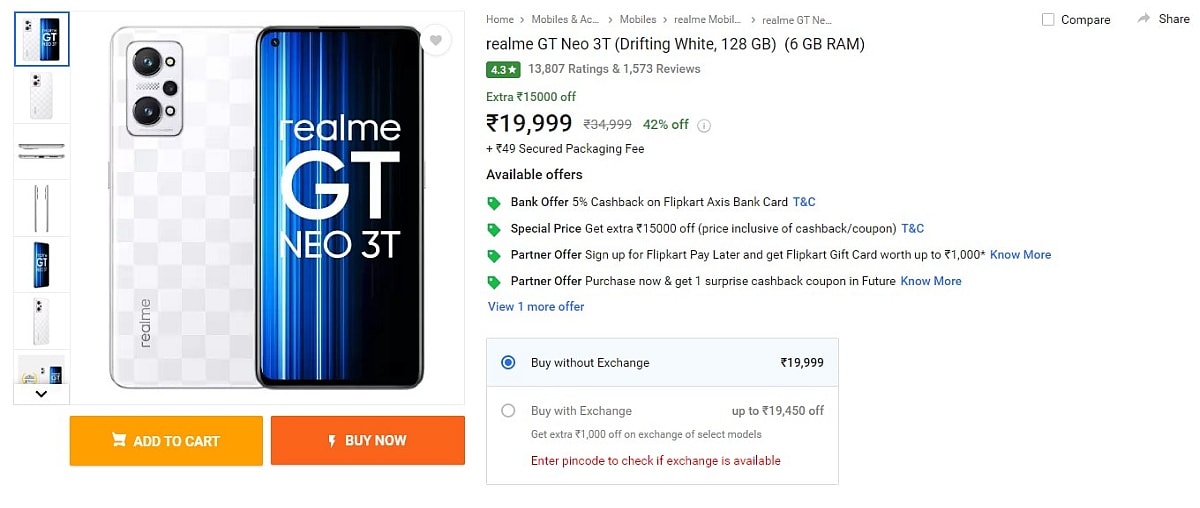Screen dimensions: 1200x508
Task: Tick the Compare checkbox
Action: coord(1048,20)
